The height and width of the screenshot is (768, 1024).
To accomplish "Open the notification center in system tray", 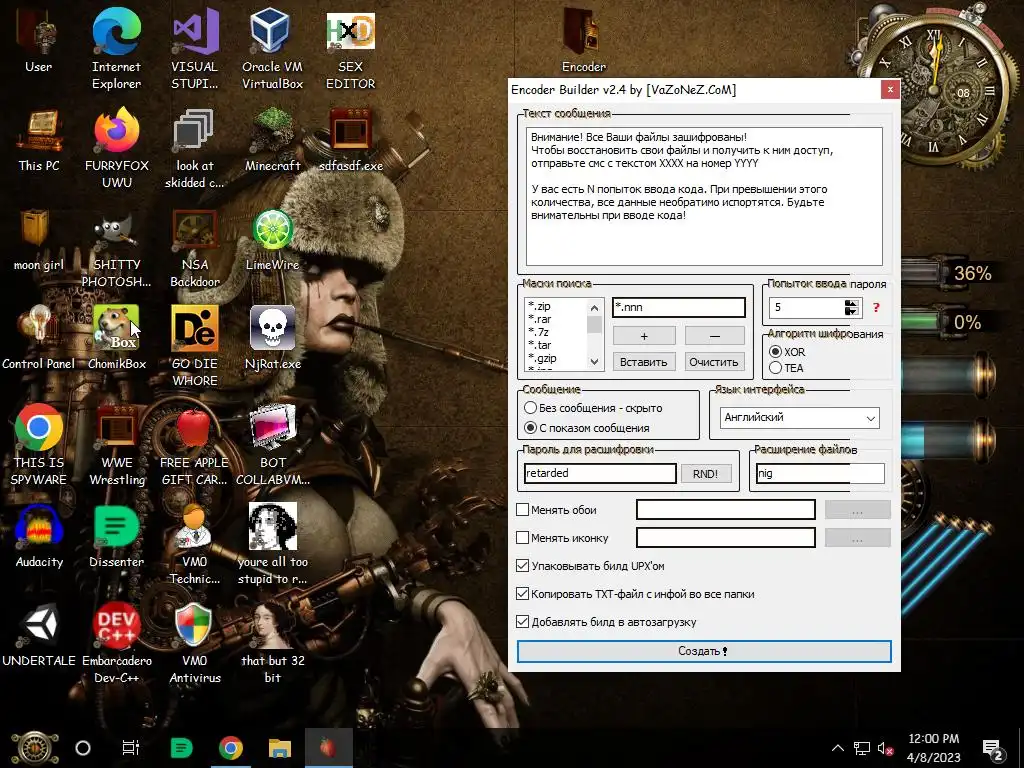I will (993, 750).
